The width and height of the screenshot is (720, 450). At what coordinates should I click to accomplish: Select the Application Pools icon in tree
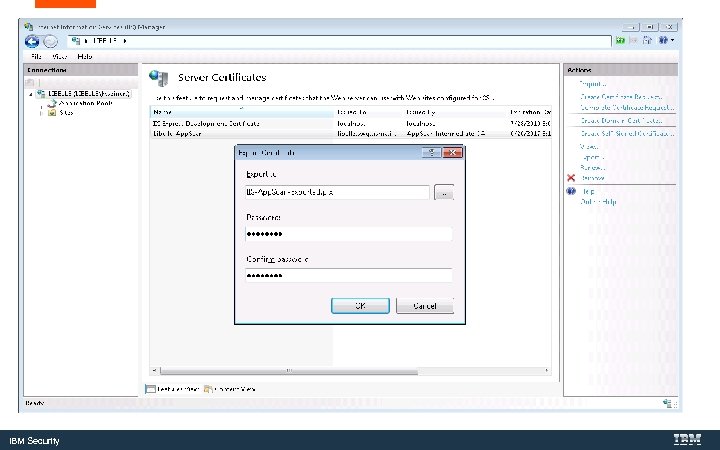tap(52, 103)
